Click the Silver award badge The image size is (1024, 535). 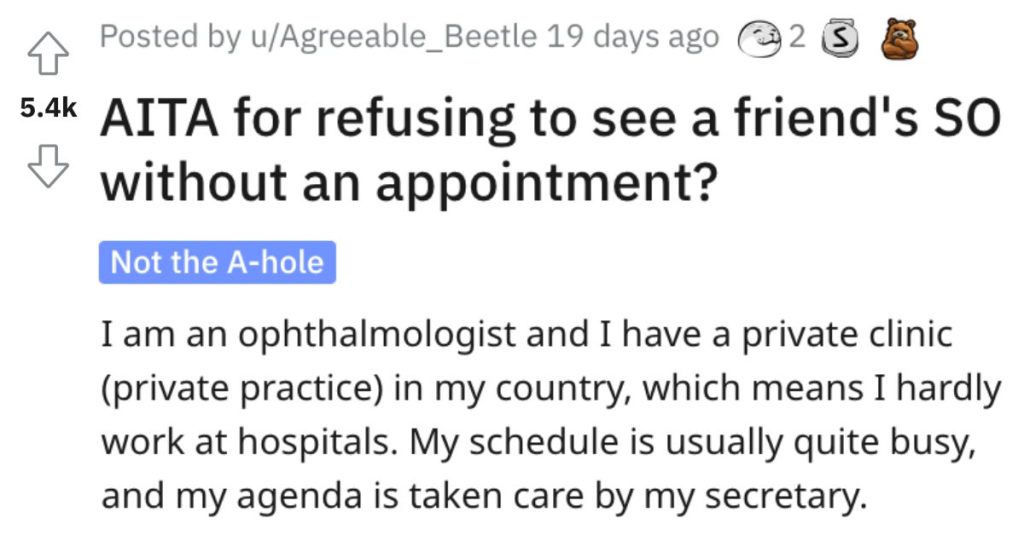pyautogui.click(x=839, y=39)
